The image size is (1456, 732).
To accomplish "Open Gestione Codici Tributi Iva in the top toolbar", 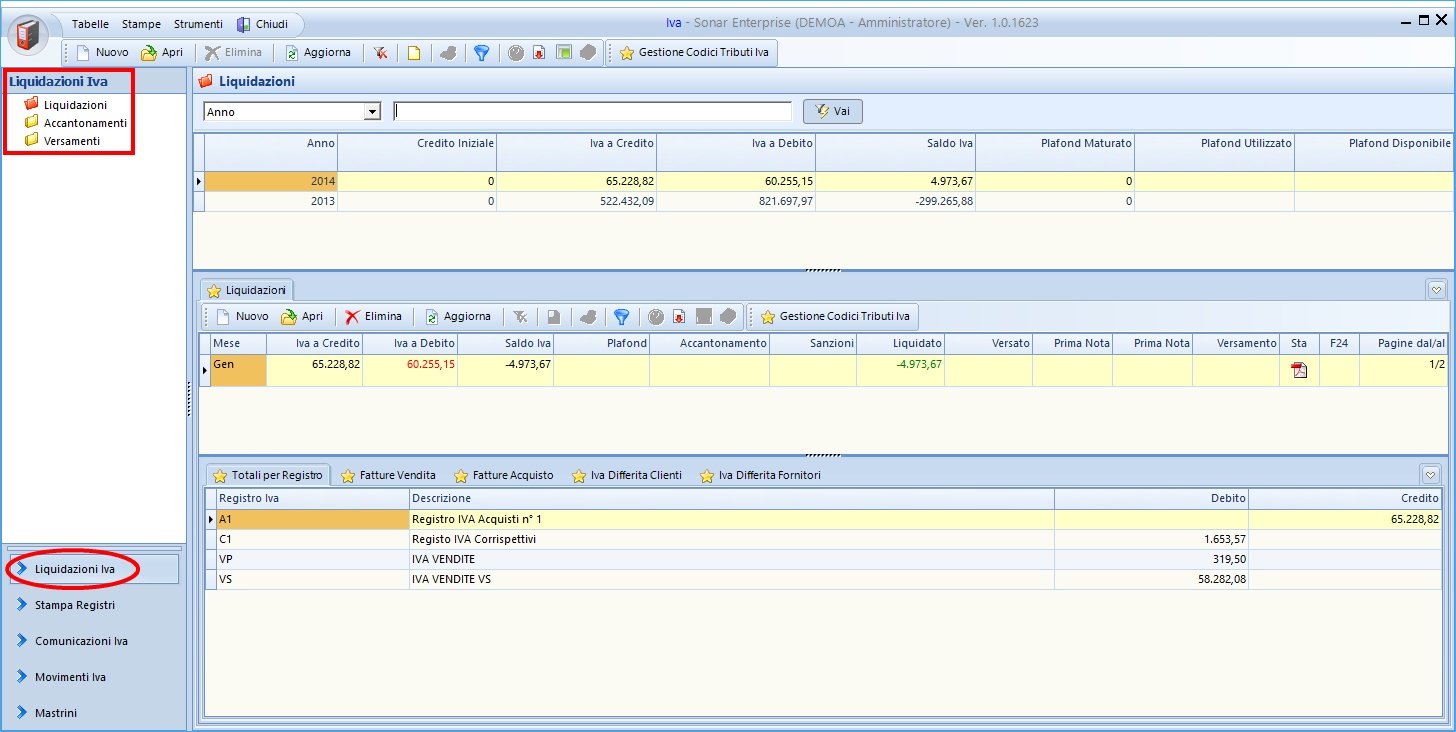I will tap(693, 53).
